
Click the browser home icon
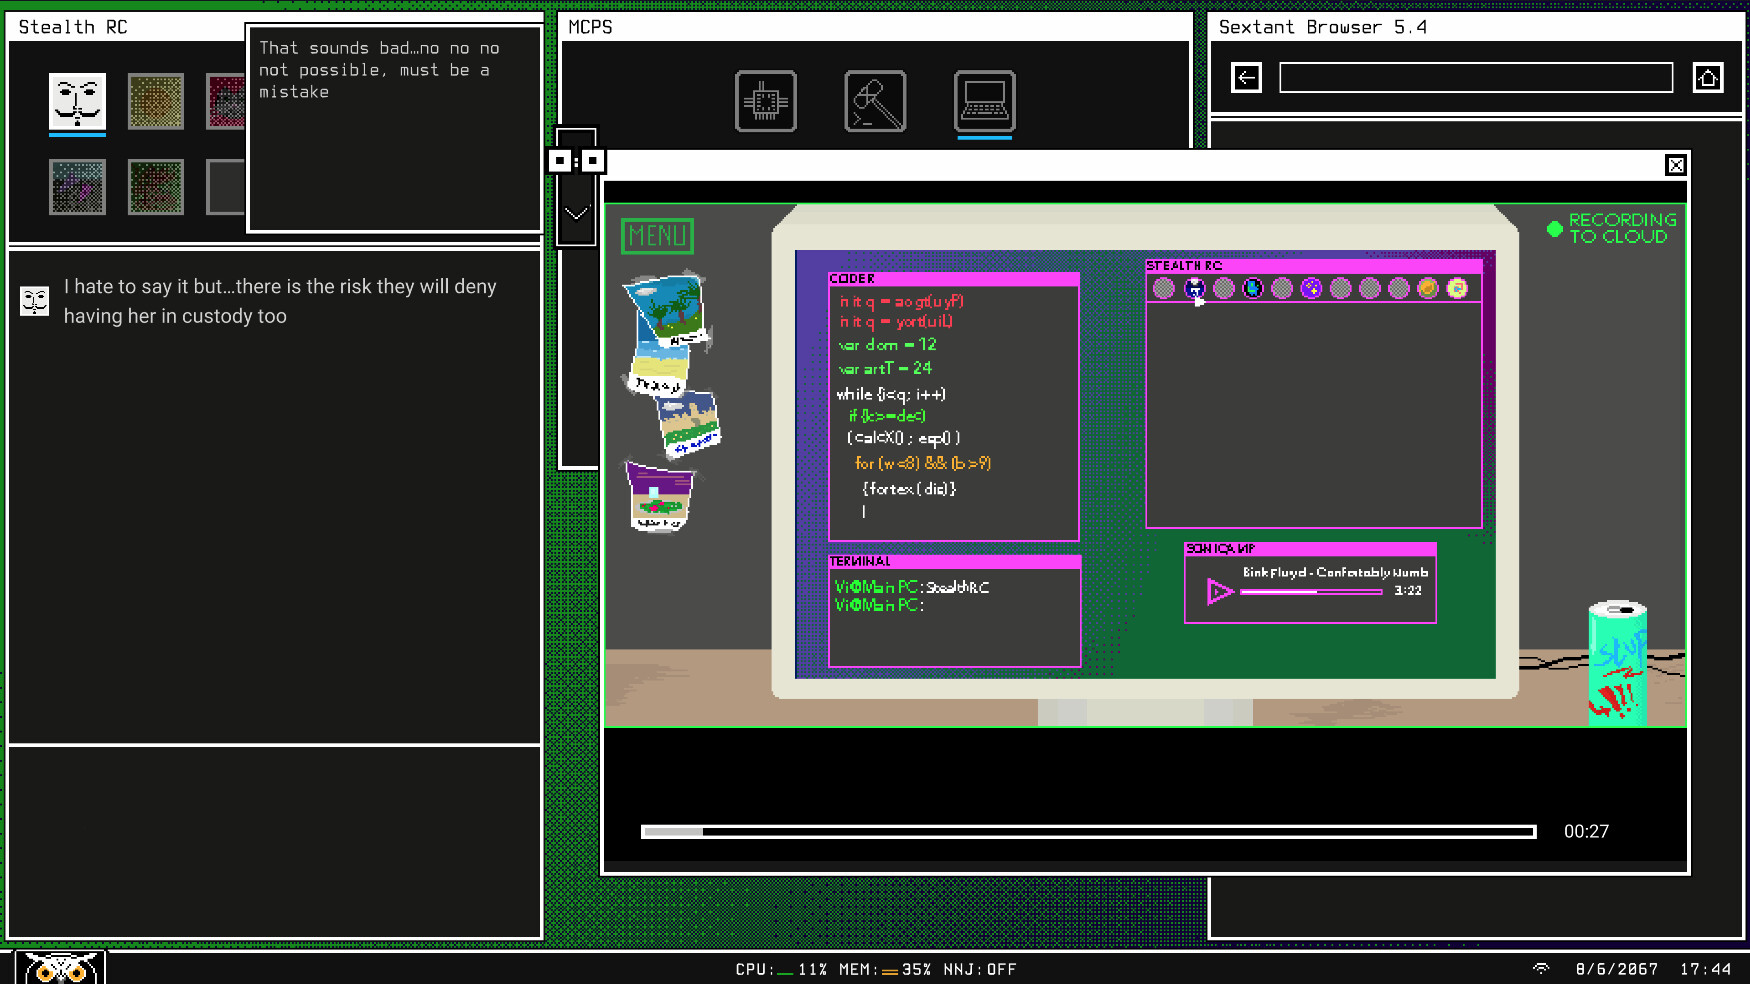[x=1708, y=77]
